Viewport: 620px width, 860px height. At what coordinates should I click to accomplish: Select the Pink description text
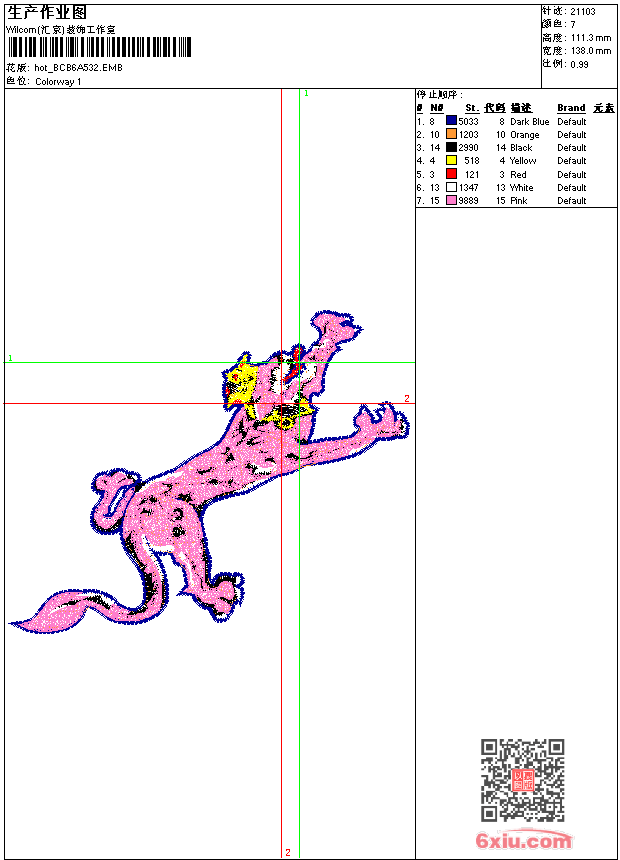coord(518,201)
